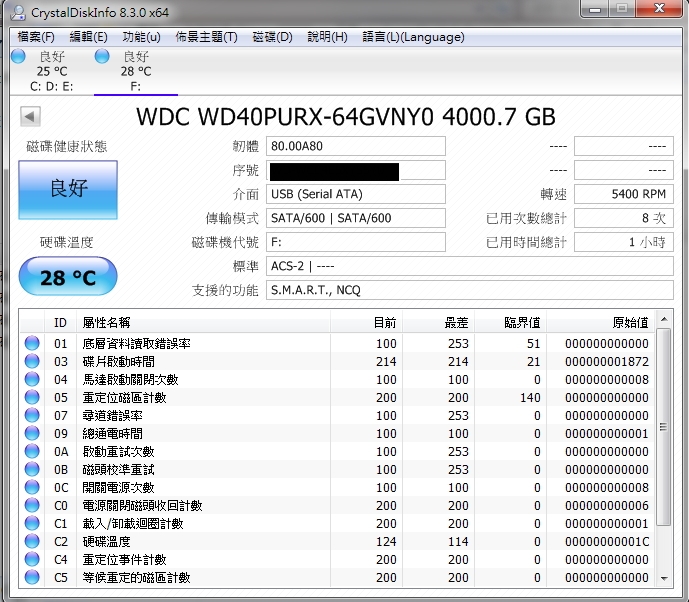Click scrollbar up arrow in SMART list
Viewport: 689px width, 602px height.
pyautogui.click(x=664, y=319)
